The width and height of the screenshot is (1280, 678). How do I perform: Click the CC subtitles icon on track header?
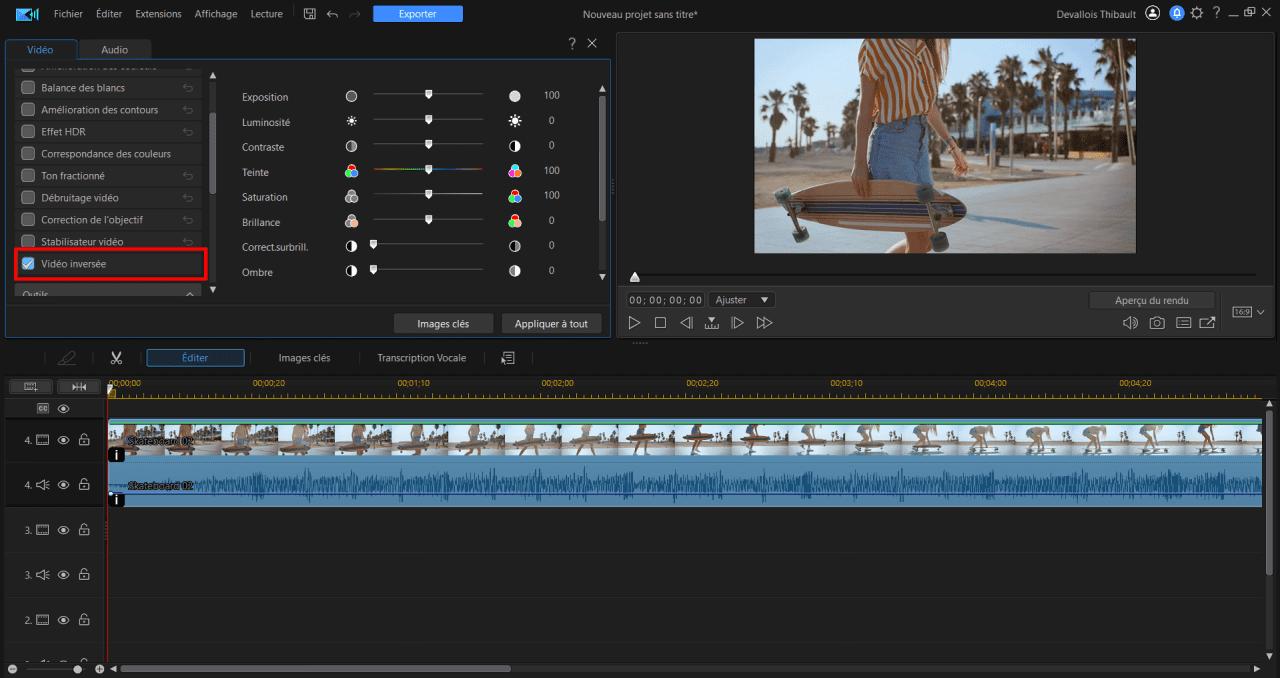pos(43,408)
